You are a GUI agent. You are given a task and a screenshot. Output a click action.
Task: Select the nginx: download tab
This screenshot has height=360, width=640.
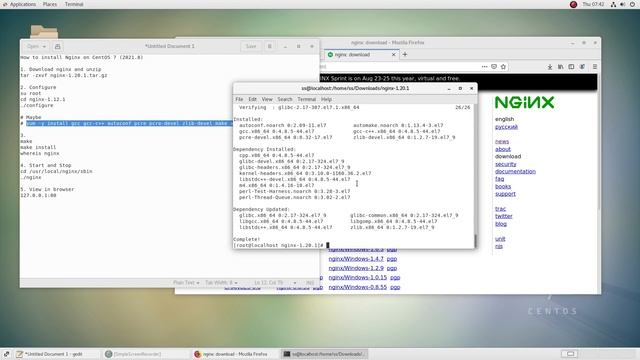(x=361, y=54)
